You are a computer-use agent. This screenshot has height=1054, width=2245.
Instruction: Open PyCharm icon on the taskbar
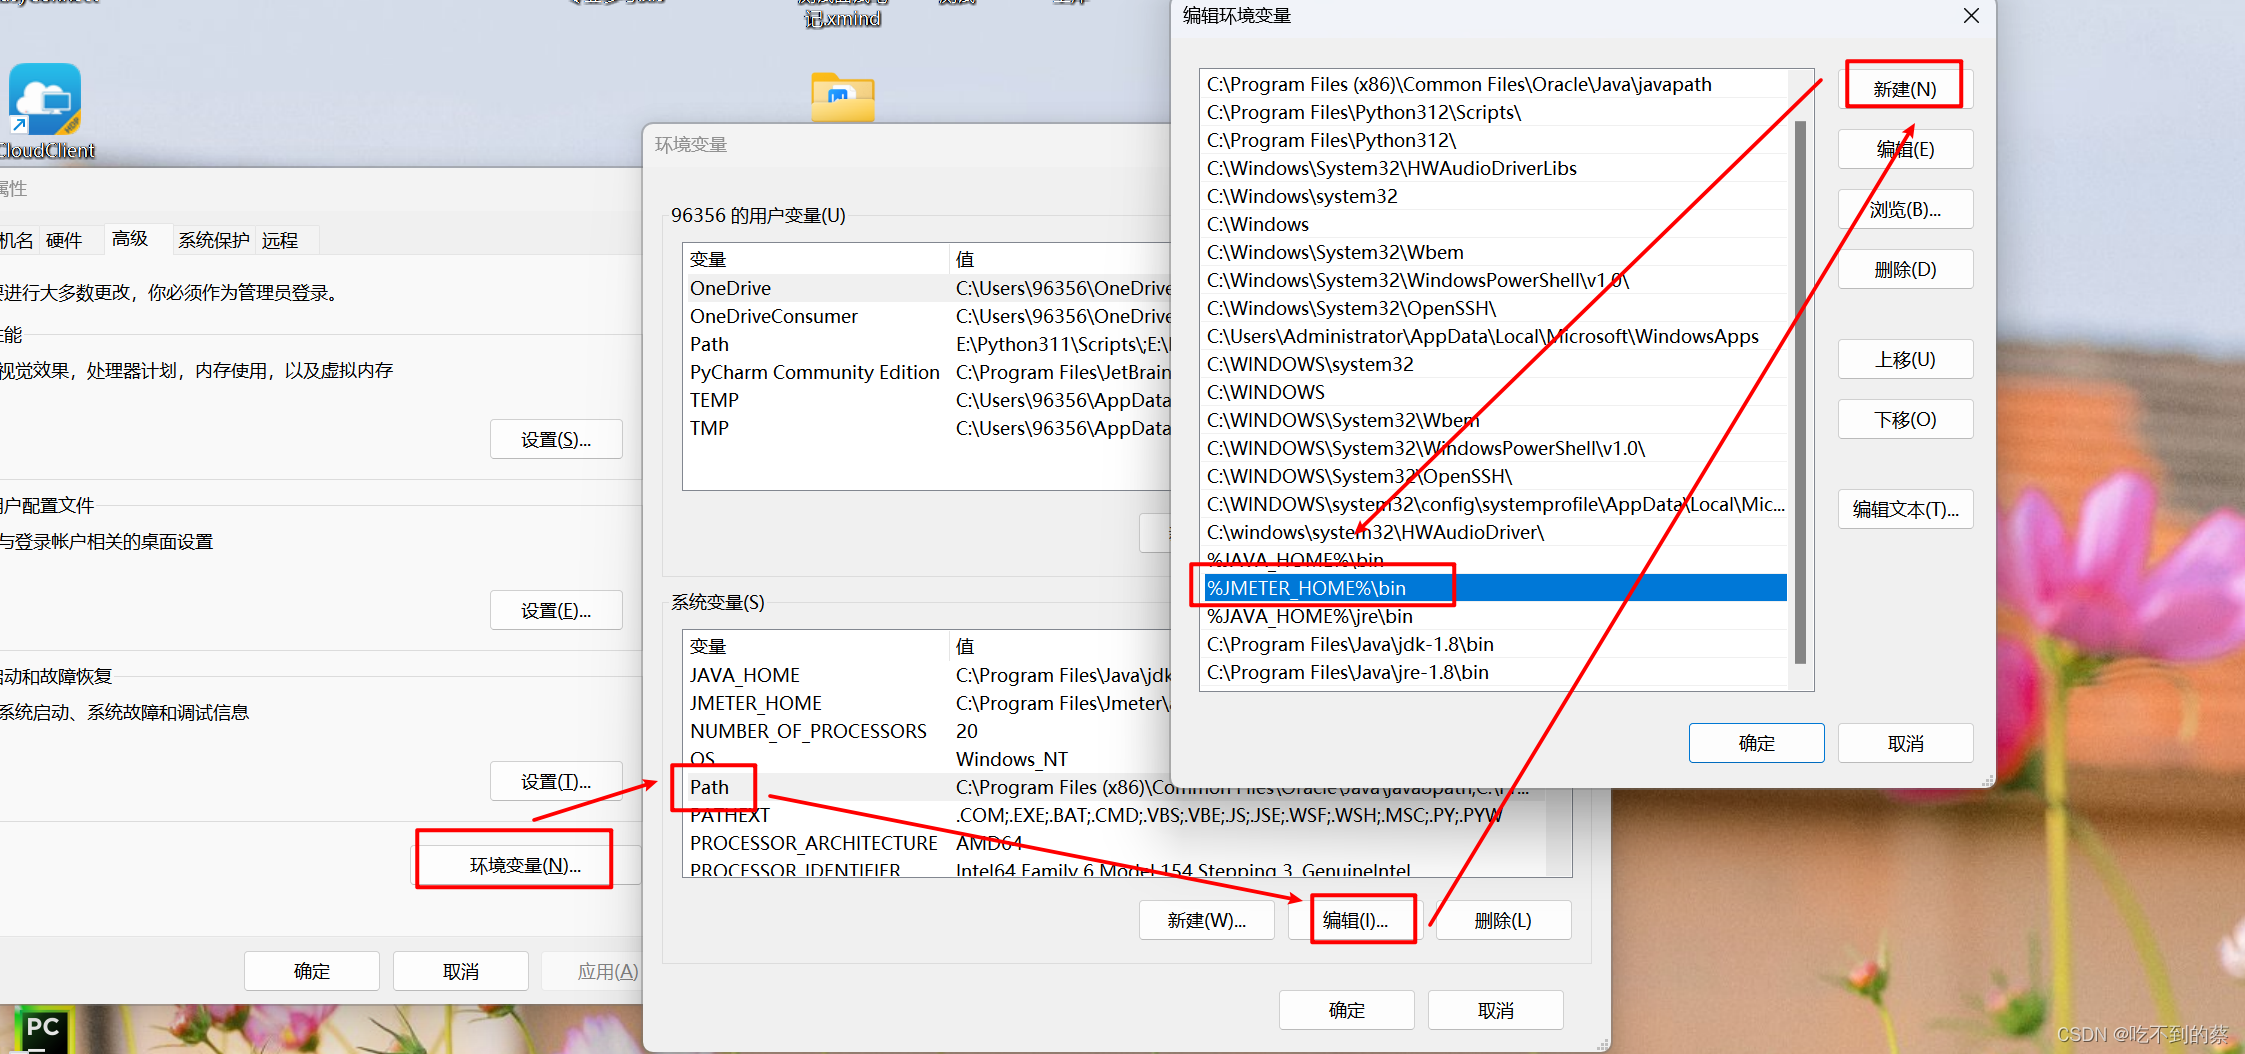(42, 1030)
